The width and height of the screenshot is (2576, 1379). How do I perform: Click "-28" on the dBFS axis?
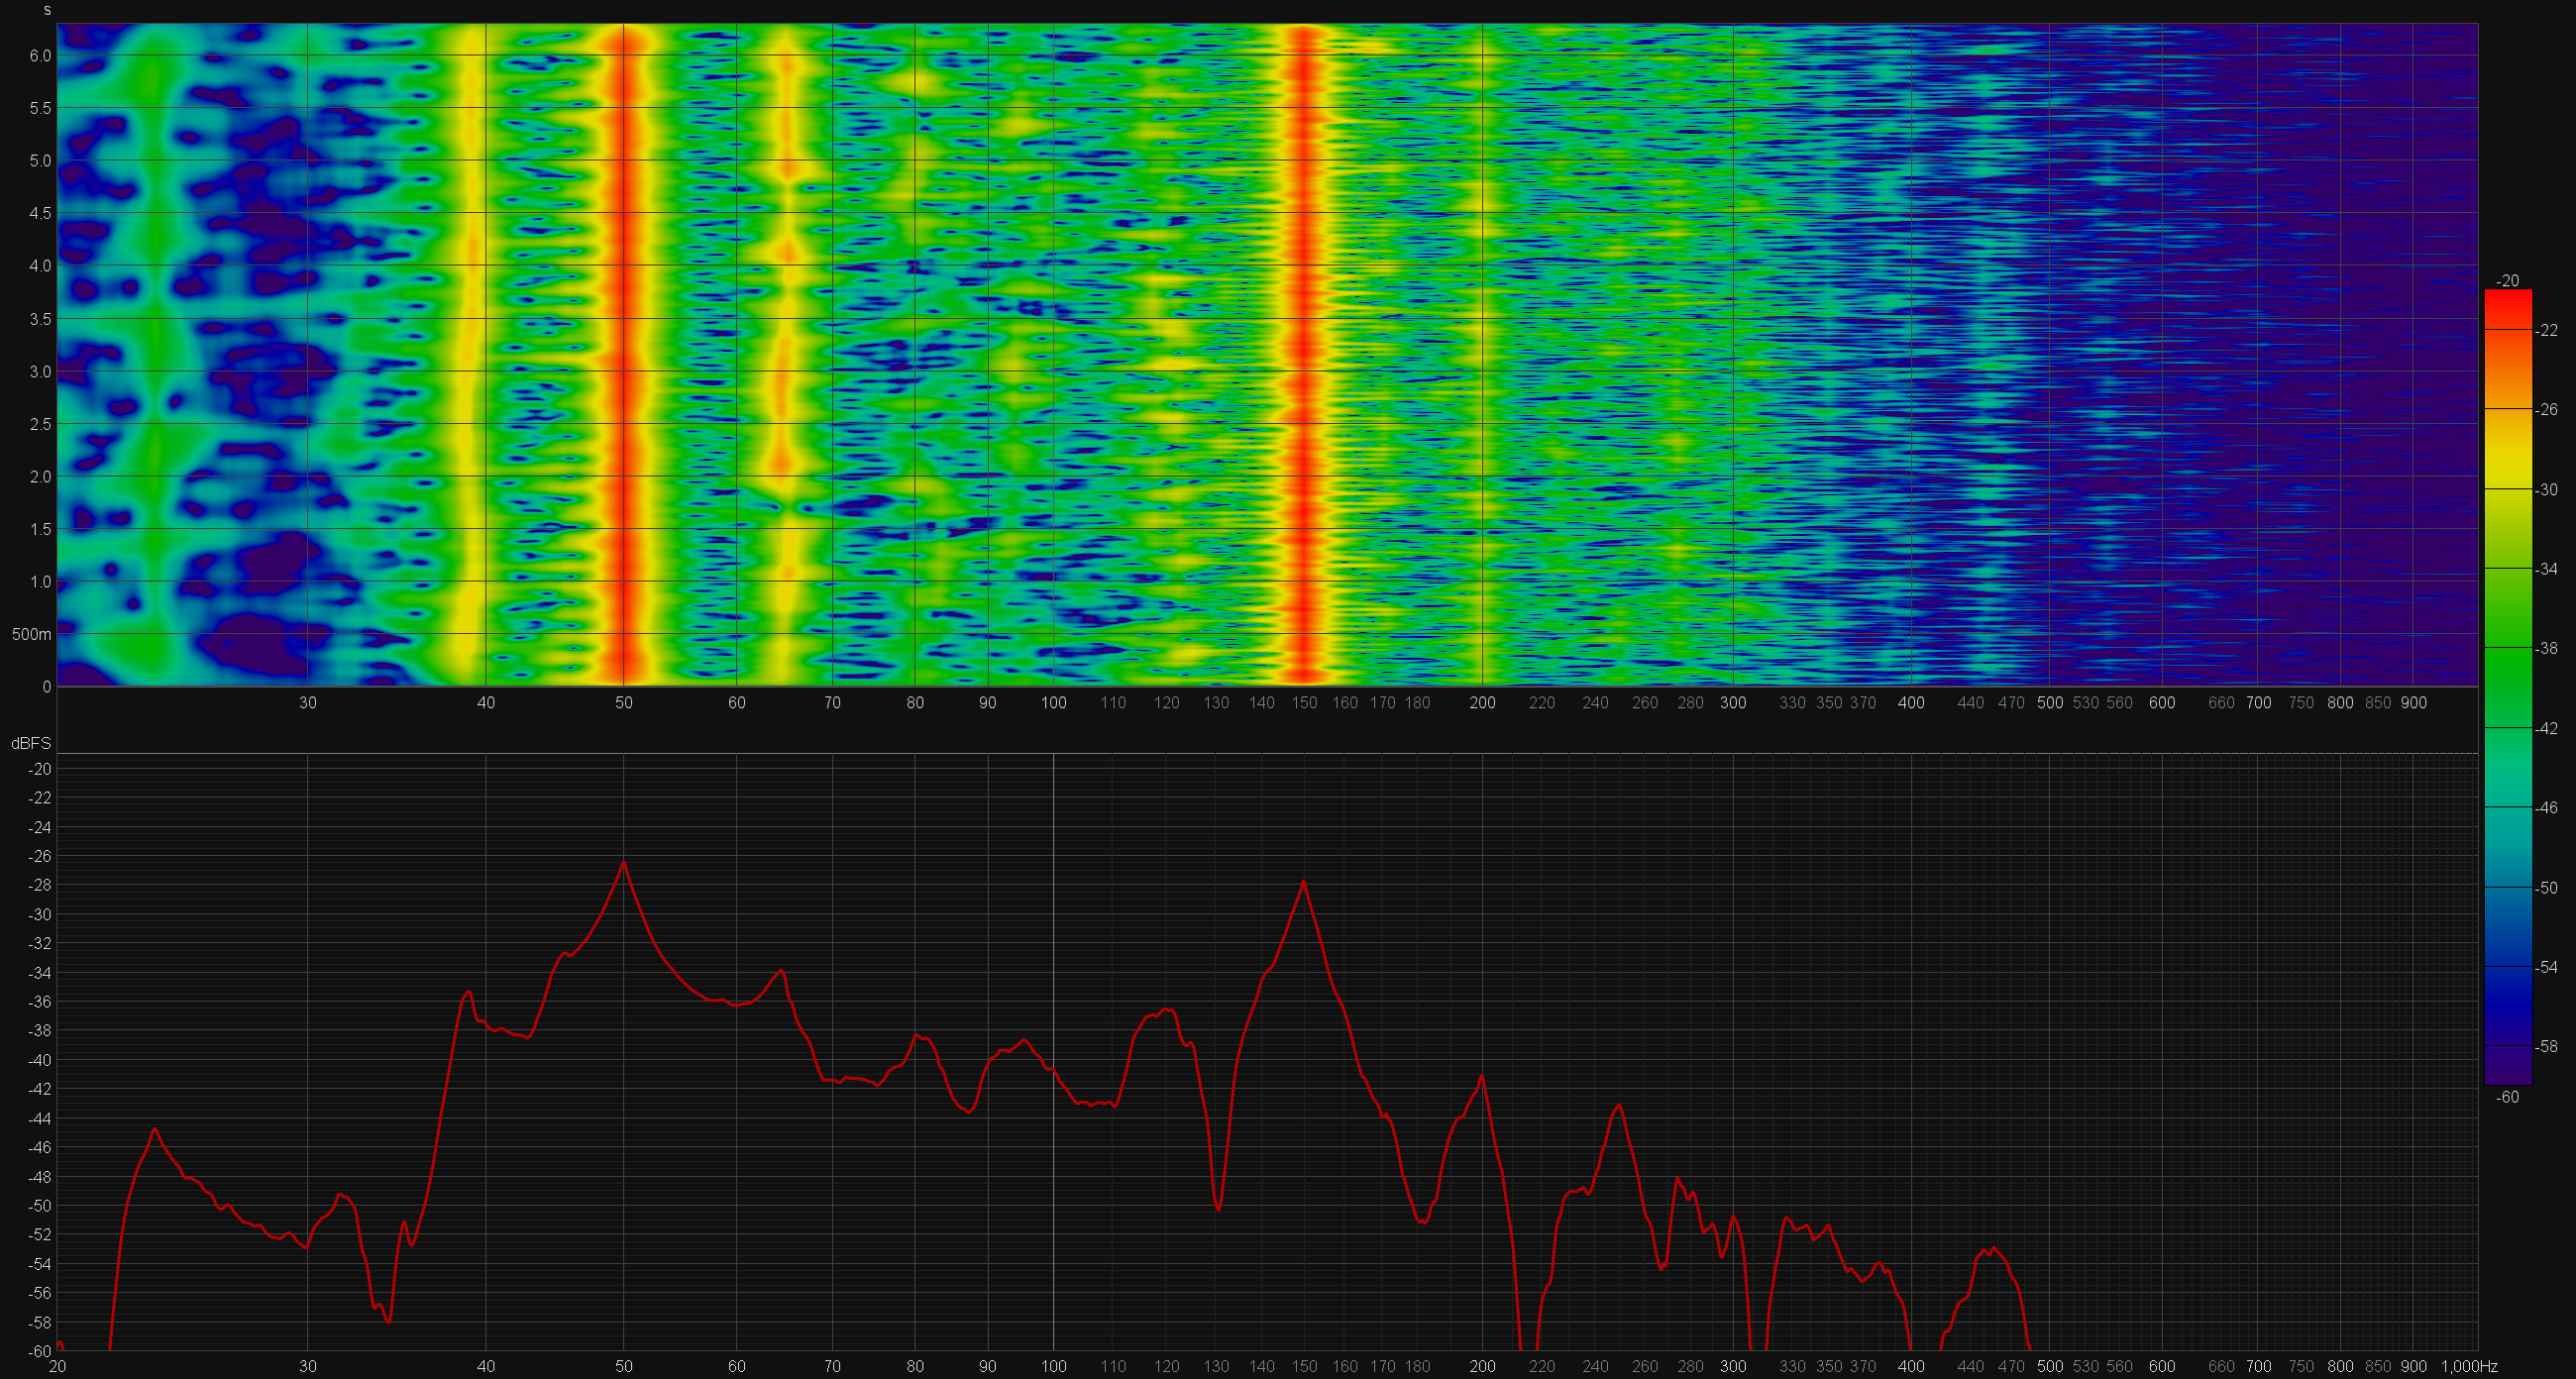[x=40, y=885]
